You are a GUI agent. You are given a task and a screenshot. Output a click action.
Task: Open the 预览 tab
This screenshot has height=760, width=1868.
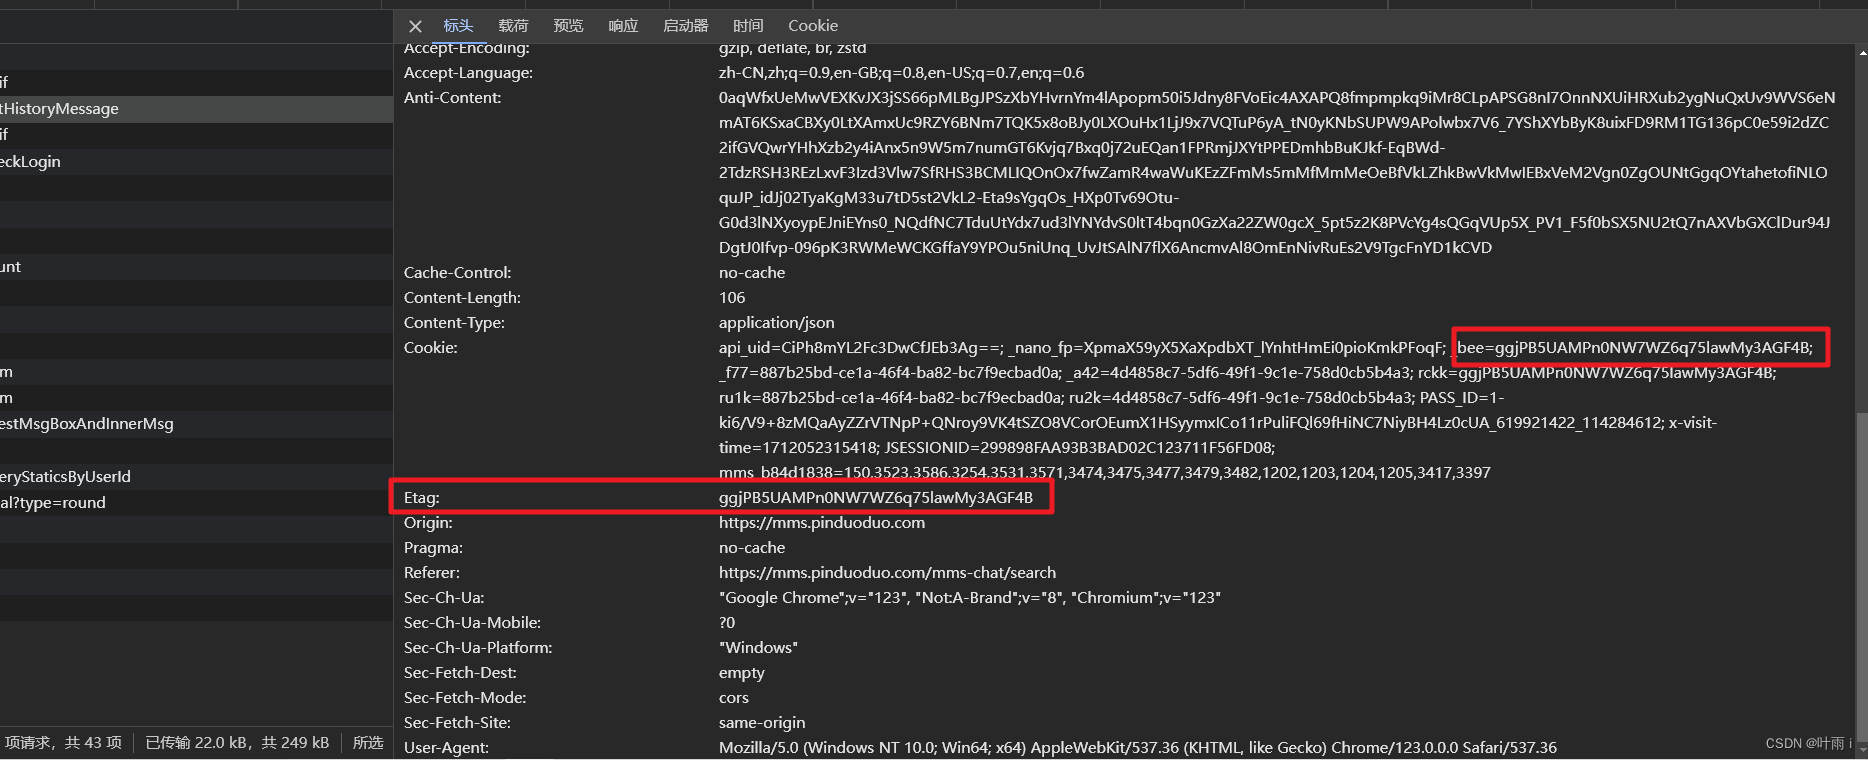568,26
